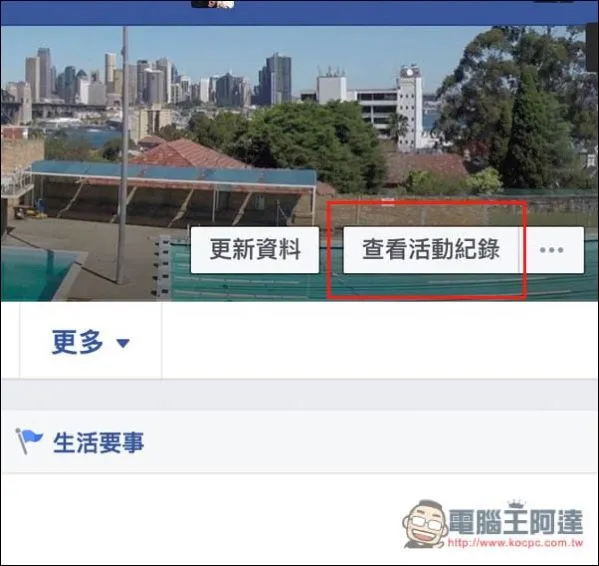Click the cartoon mascot face watermark
This screenshot has height=566, width=599.
[x=425, y=523]
